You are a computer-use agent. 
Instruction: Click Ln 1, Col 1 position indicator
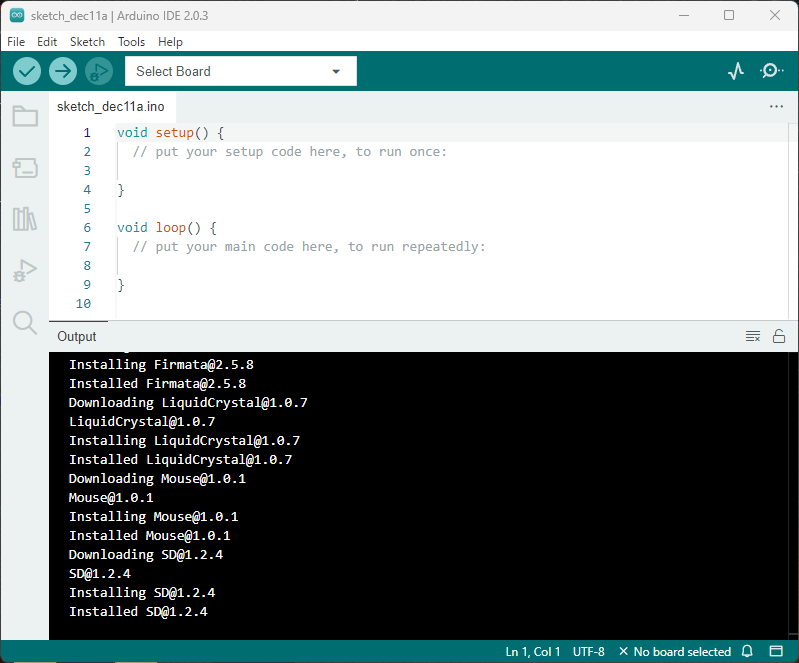[533, 652]
